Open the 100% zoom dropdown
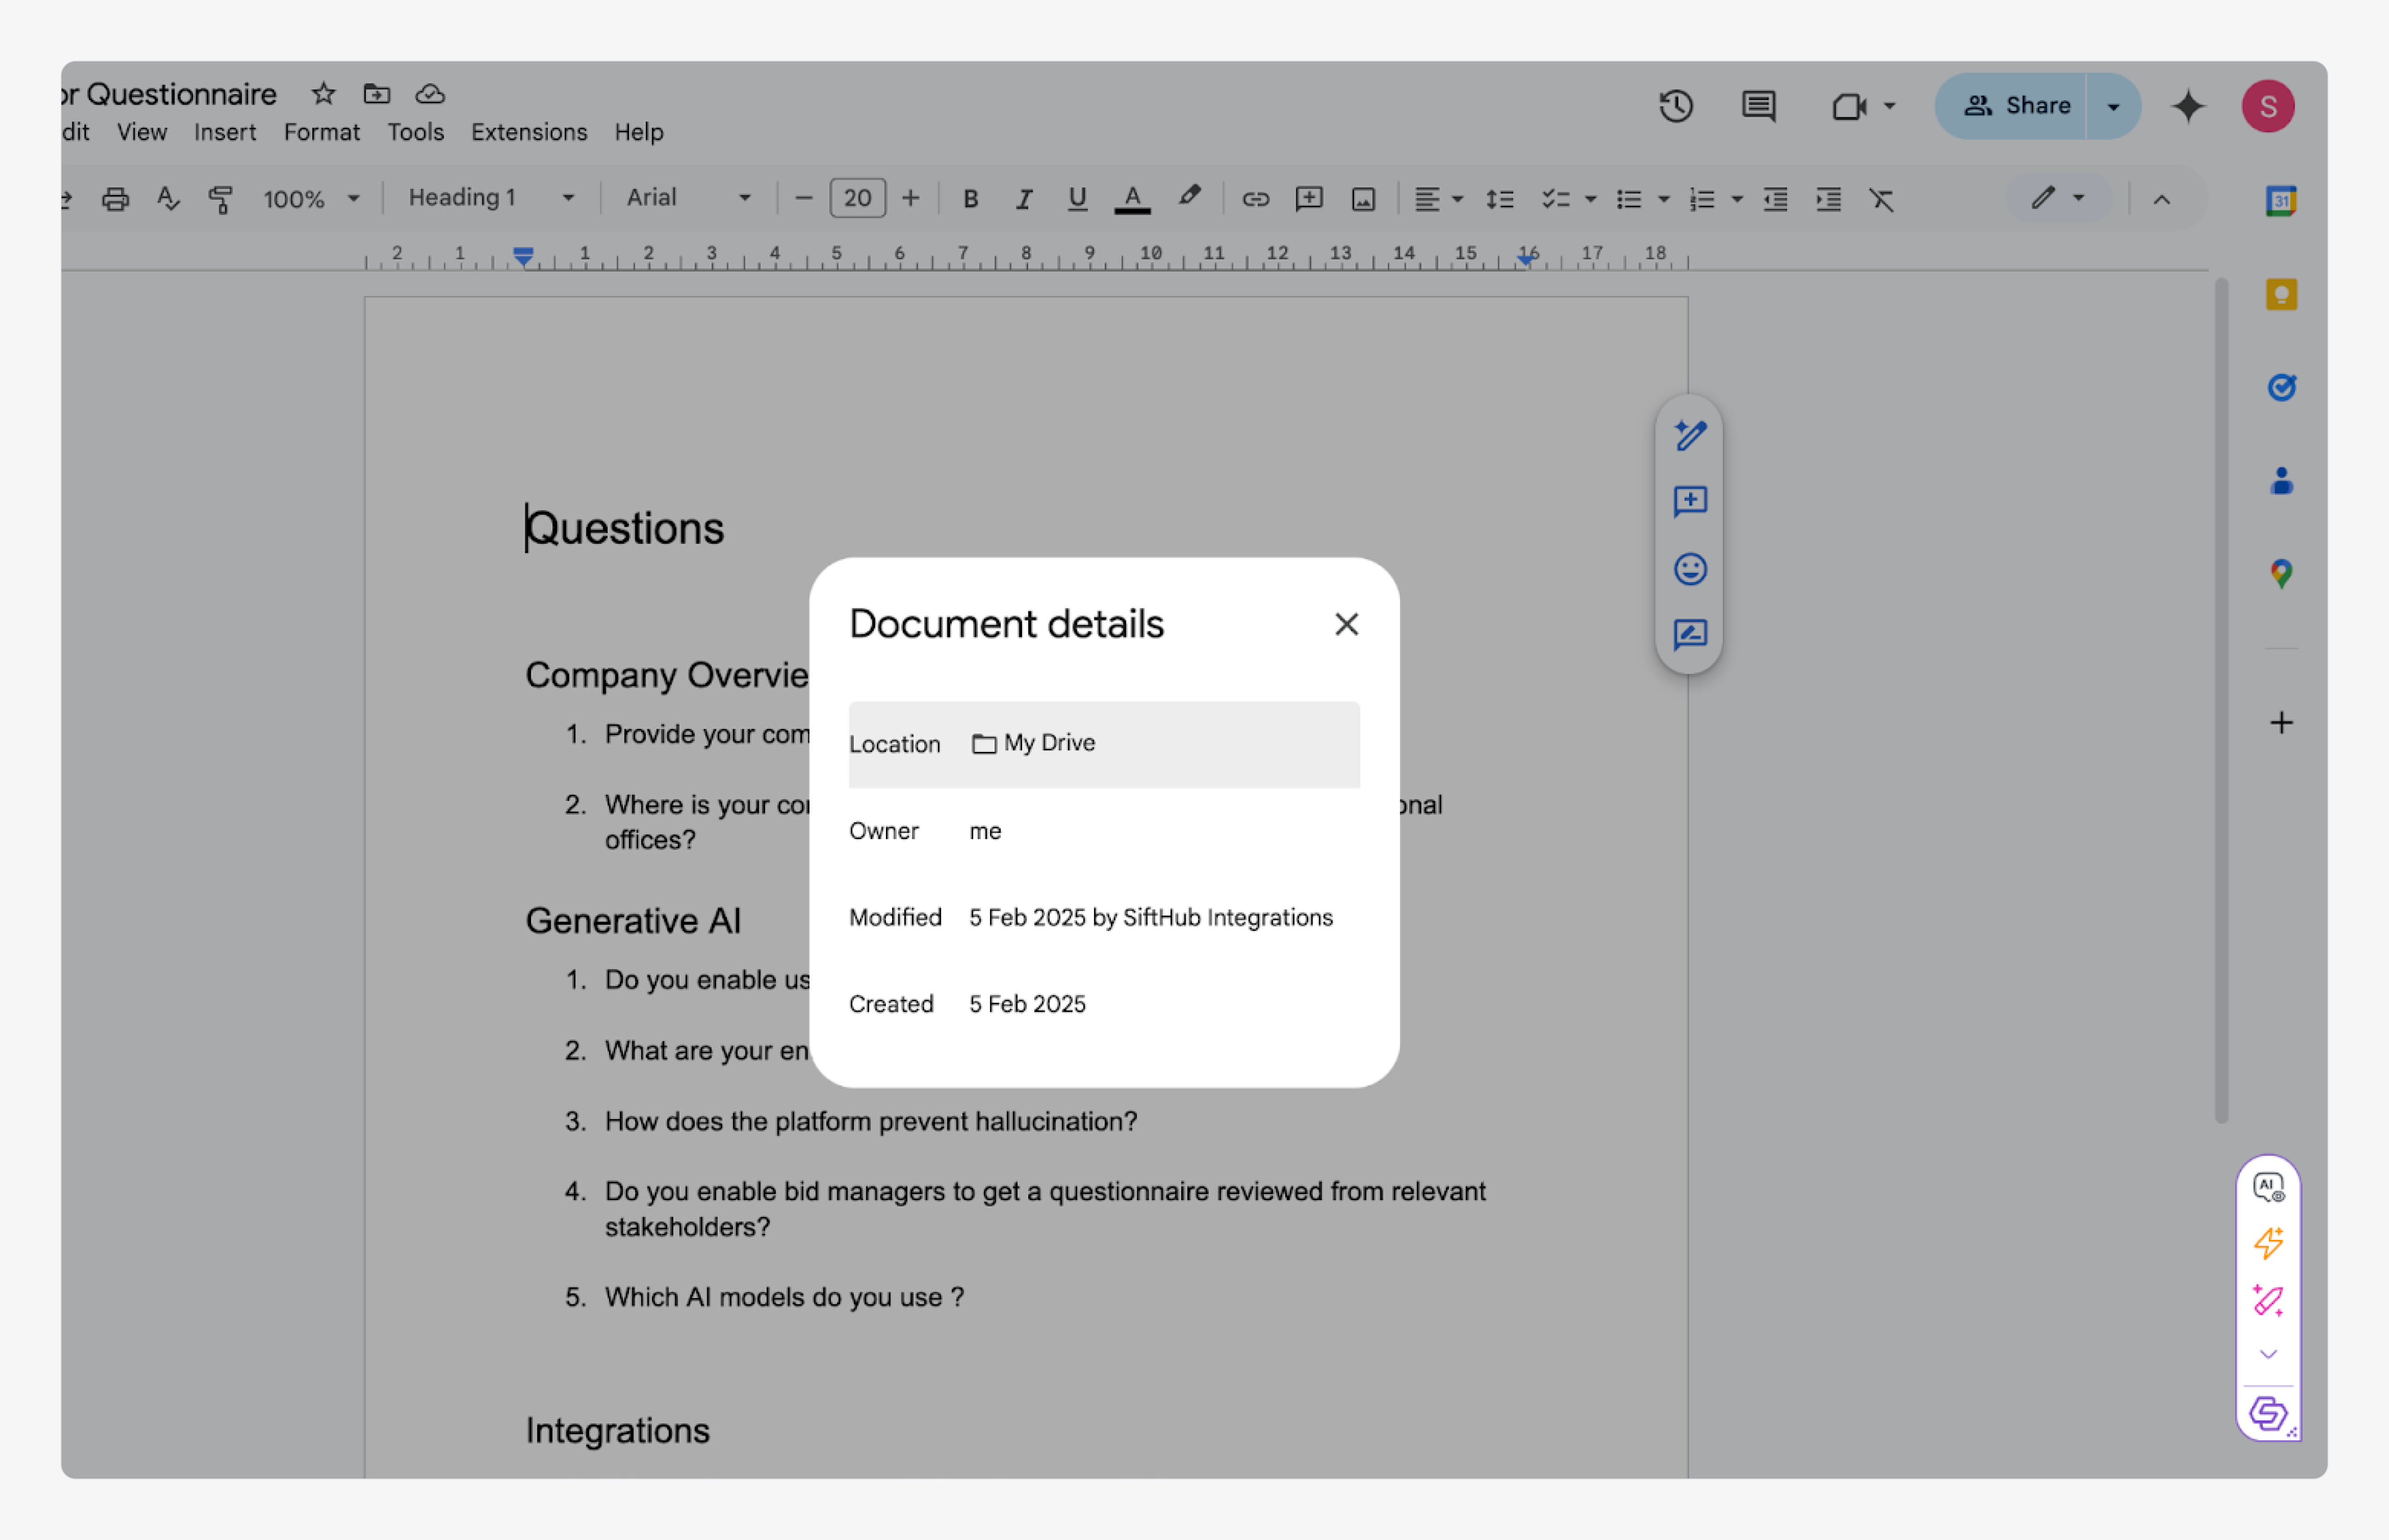The height and width of the screenshot is (1540, 2389). tap(310, 199)
